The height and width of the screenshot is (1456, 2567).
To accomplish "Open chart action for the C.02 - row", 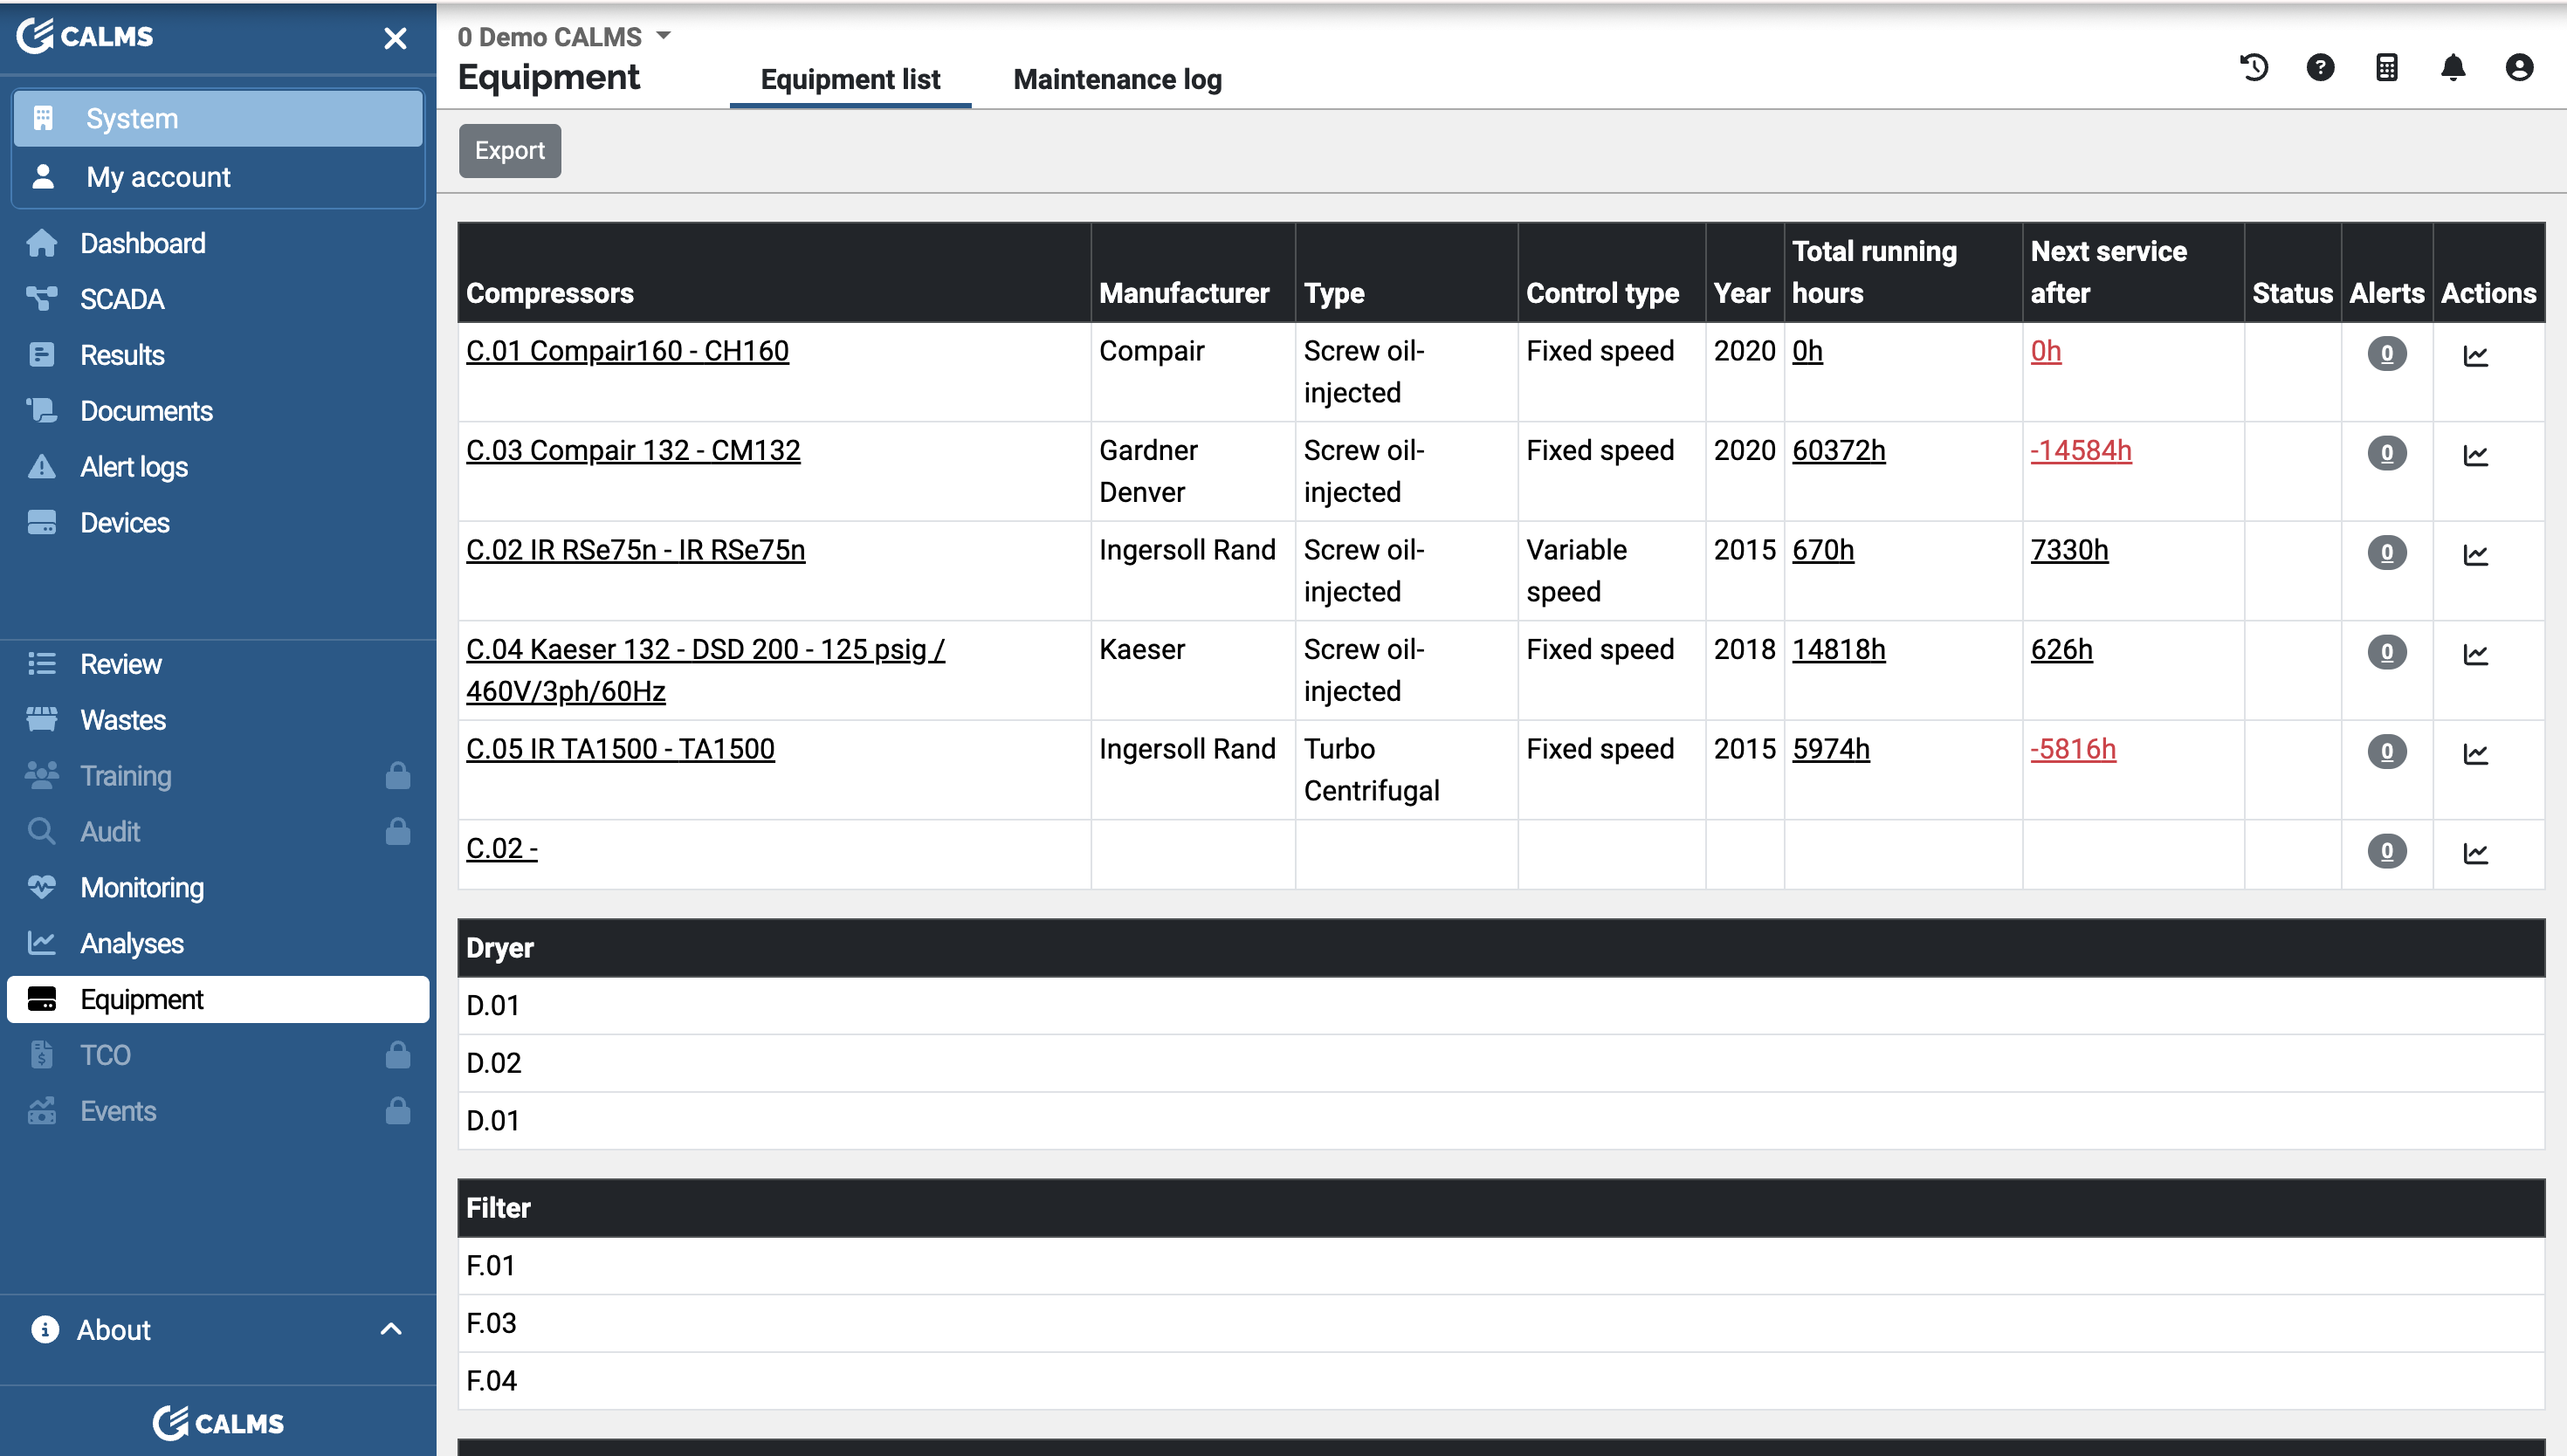I will tap(2475, 852).
